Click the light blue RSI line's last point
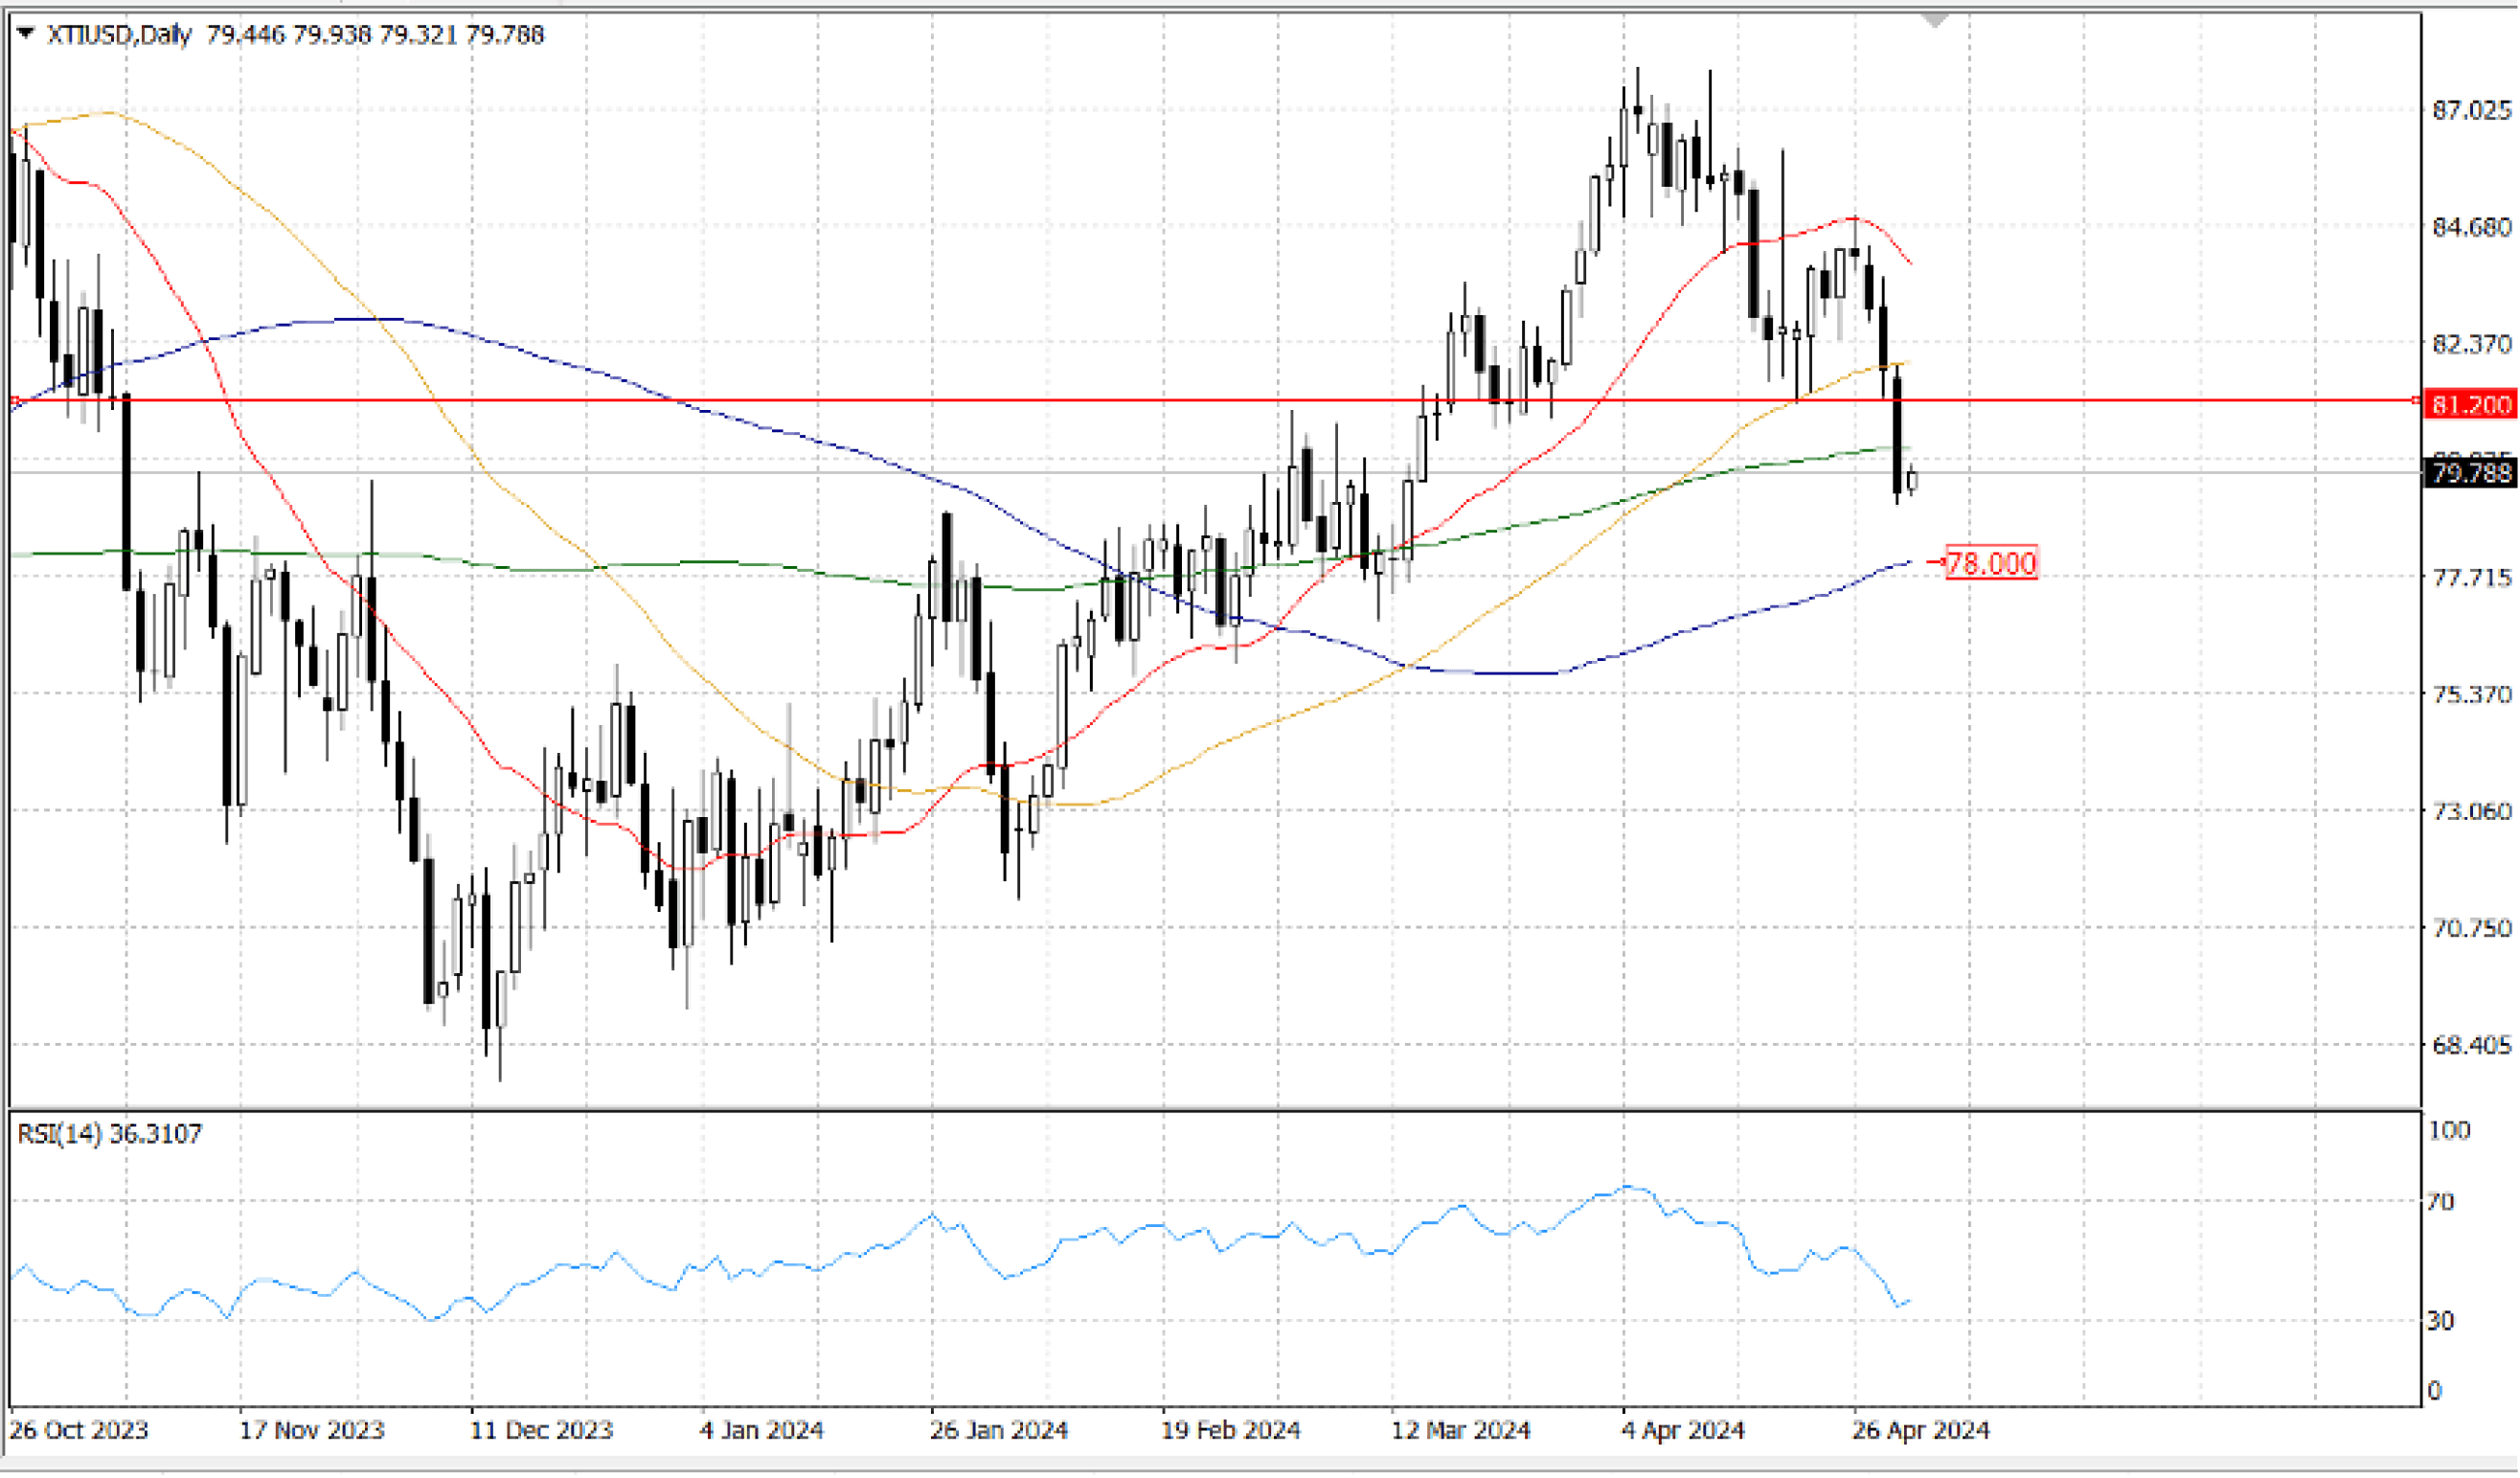 (x=1909, y=1300)
